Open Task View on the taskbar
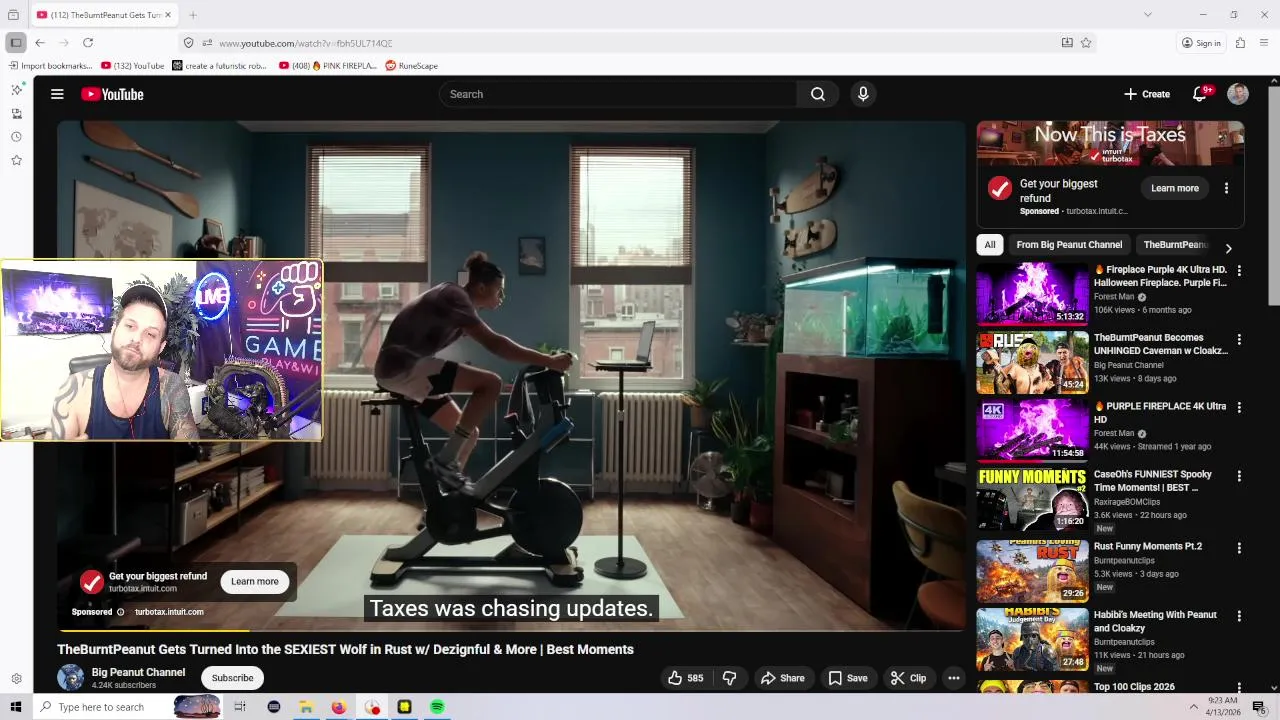 [240, 707]
